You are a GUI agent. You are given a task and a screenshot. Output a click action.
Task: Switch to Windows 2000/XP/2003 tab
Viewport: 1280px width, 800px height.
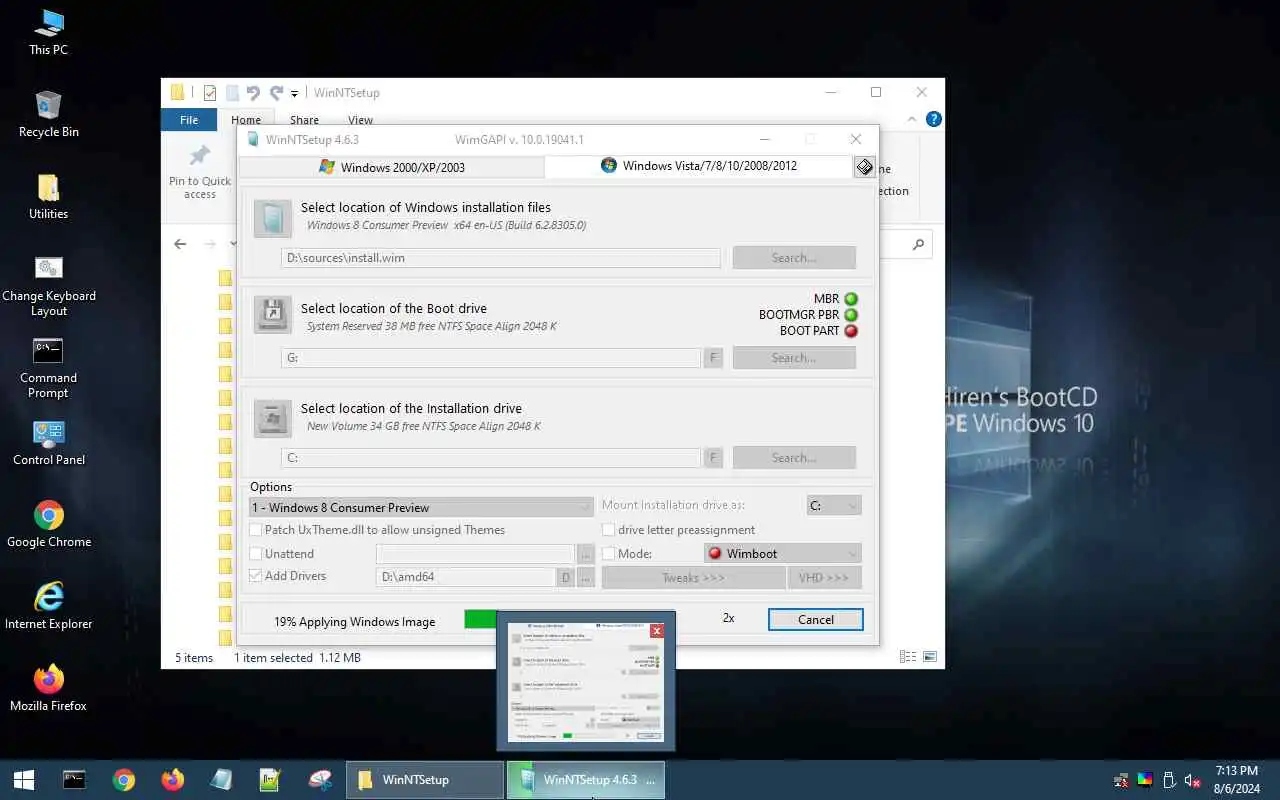coord(391,167)
